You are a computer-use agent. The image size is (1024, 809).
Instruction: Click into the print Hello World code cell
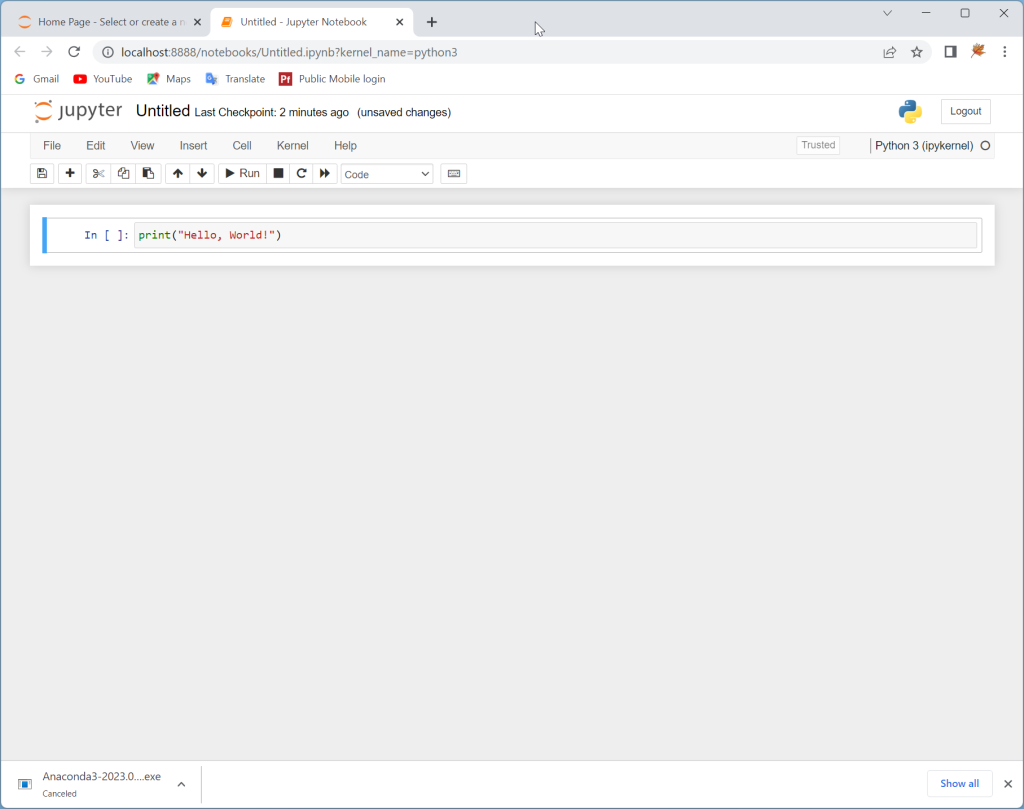555,235
